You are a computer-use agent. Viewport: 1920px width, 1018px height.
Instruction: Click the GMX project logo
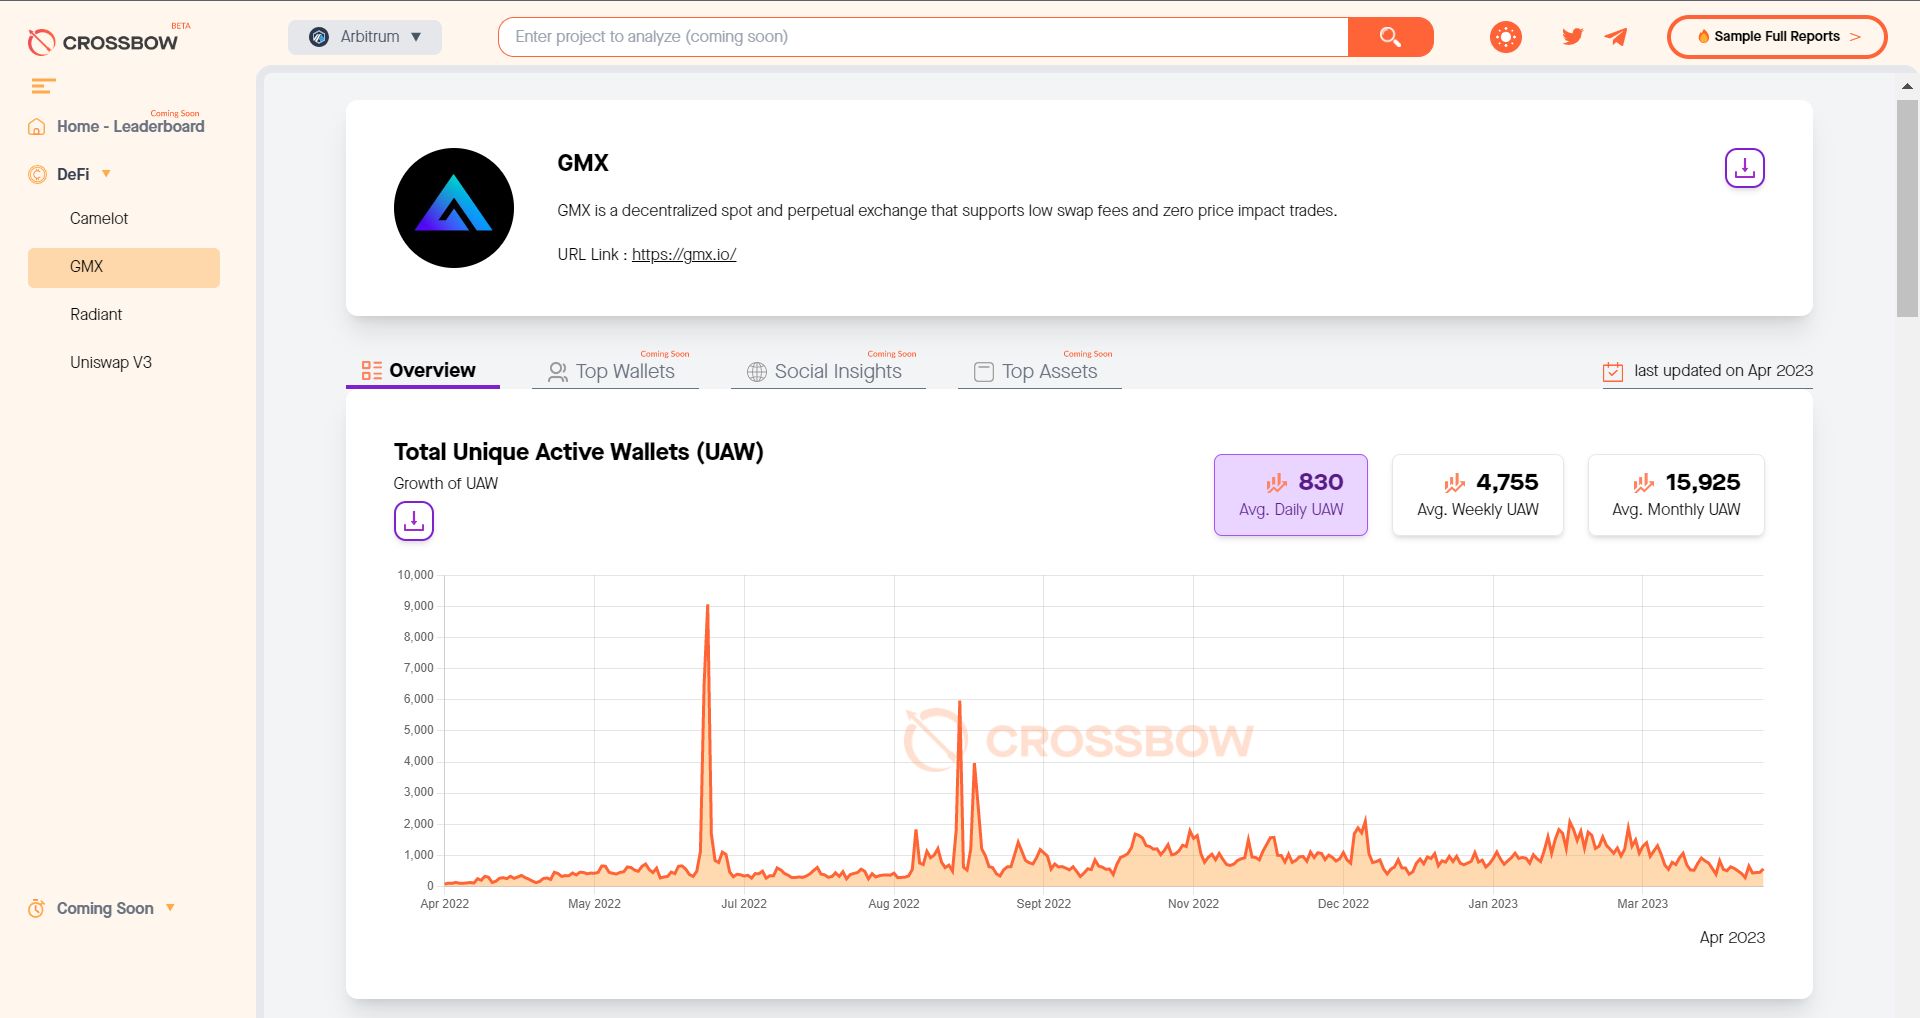(454, 208)
